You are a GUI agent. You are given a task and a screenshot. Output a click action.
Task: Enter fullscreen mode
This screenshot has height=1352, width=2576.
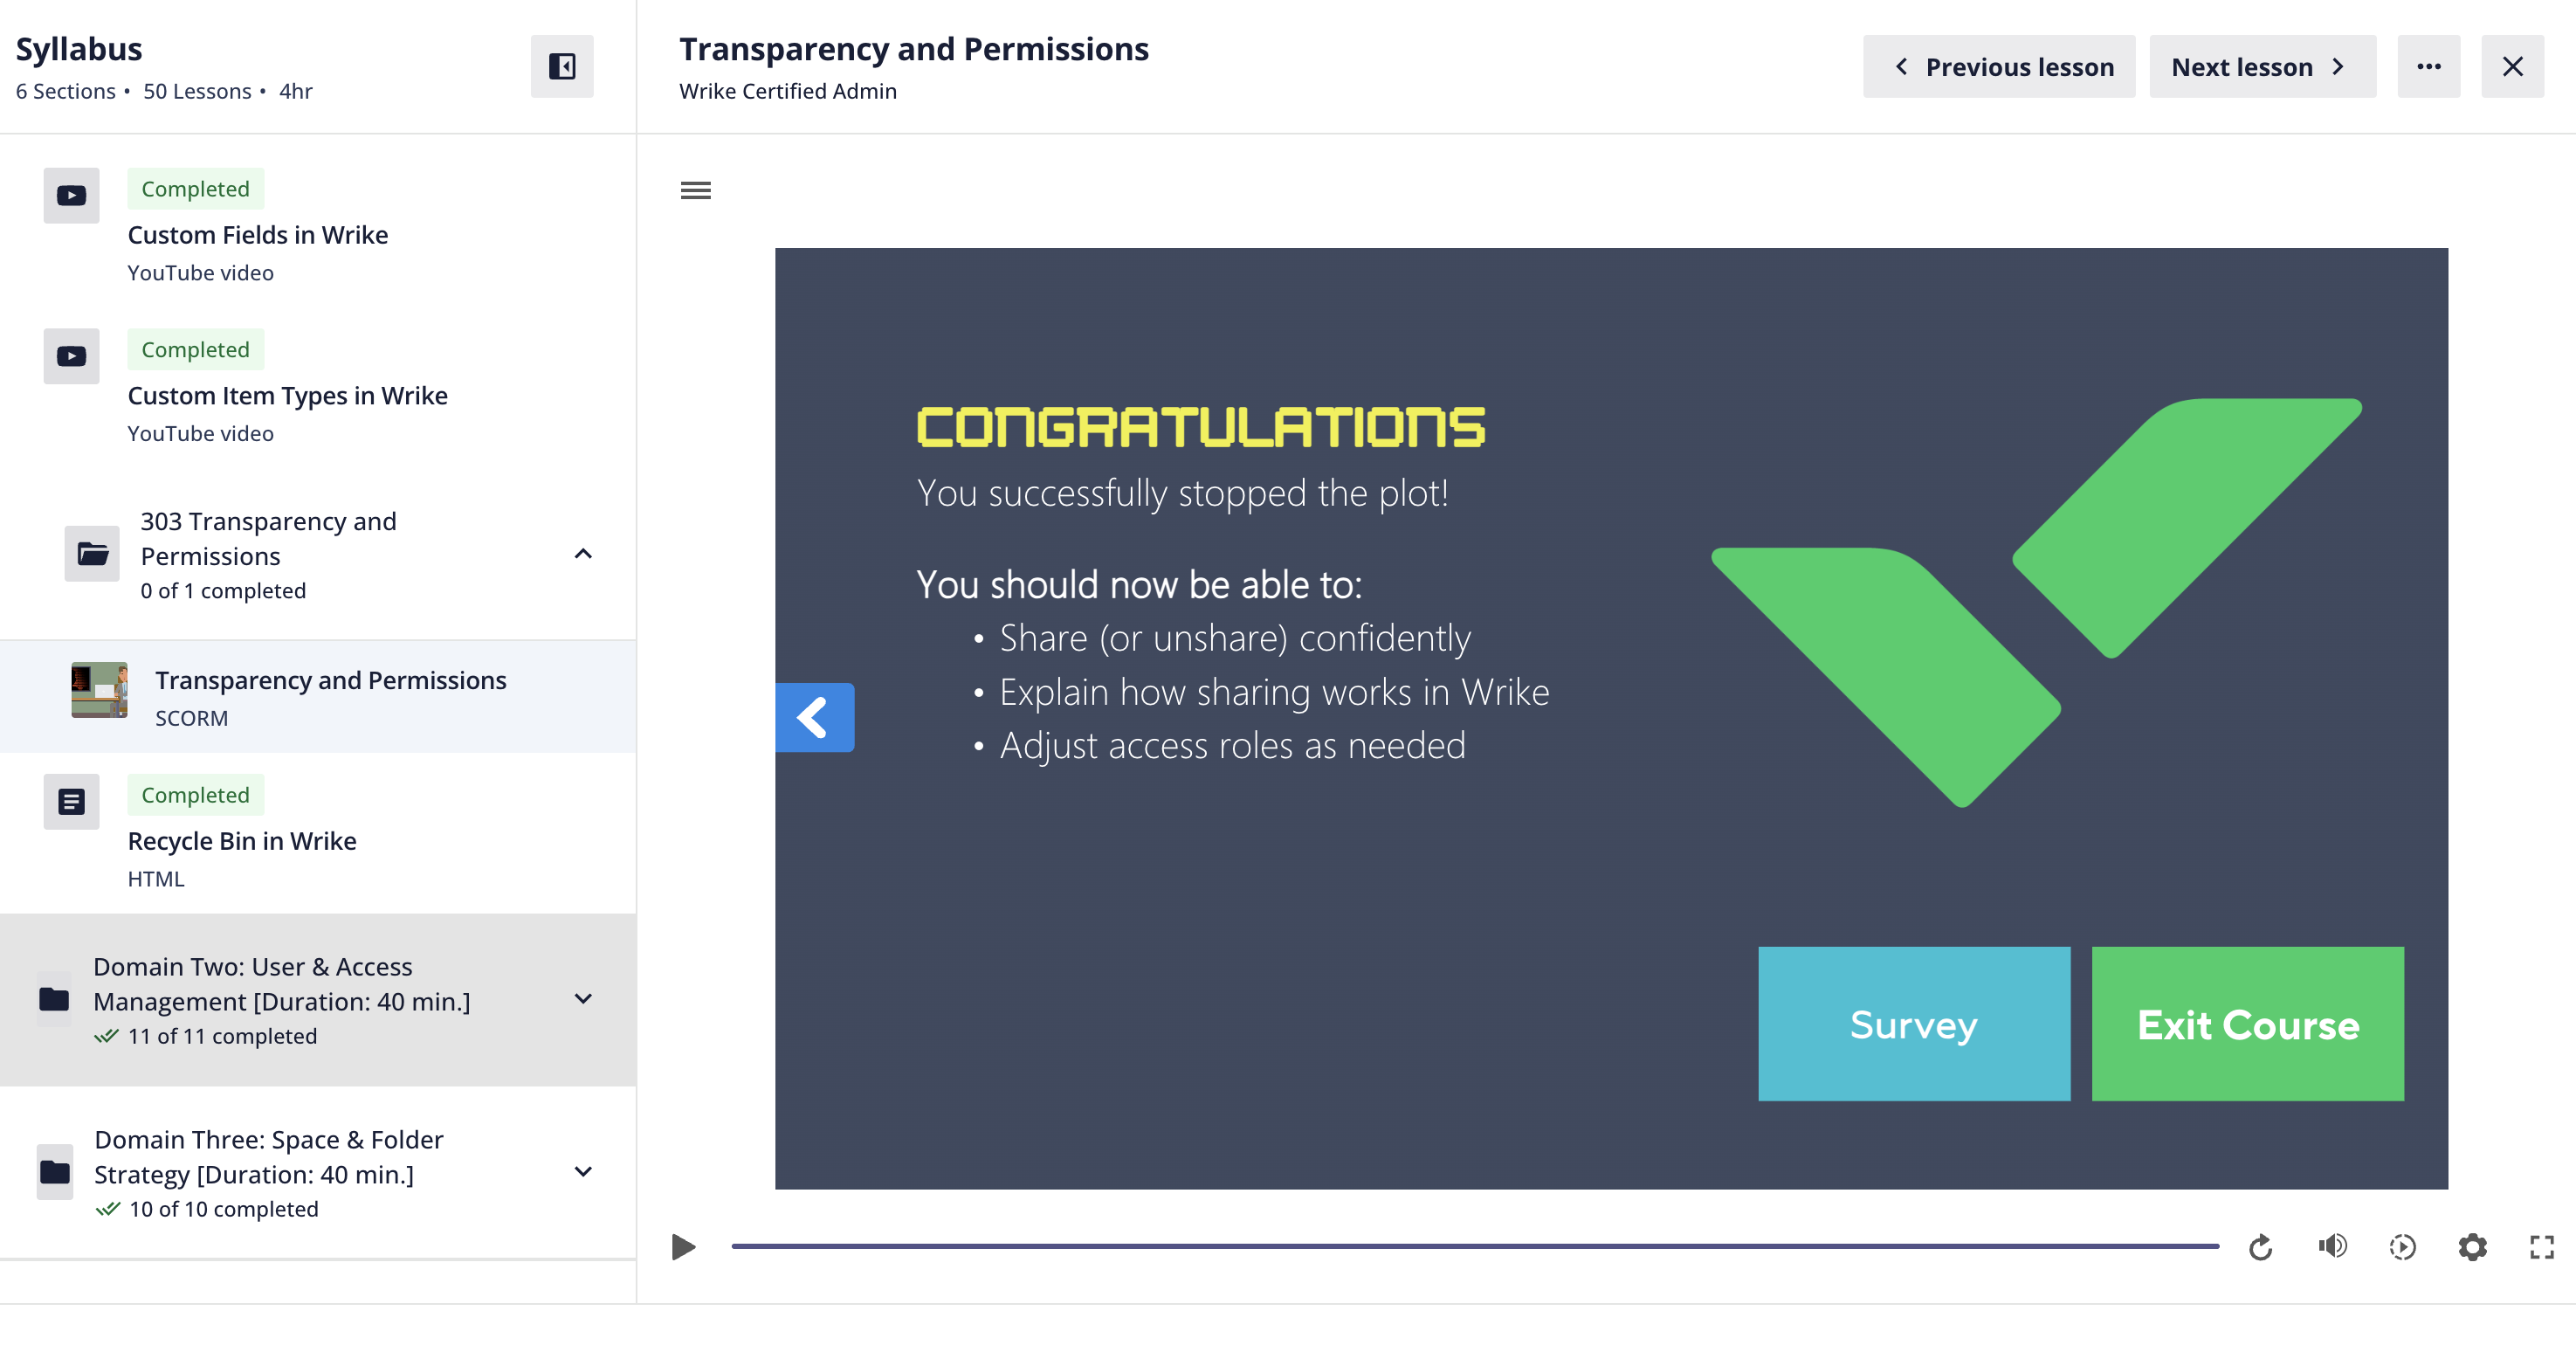pyautogui.click(x=2541, y=1247)
